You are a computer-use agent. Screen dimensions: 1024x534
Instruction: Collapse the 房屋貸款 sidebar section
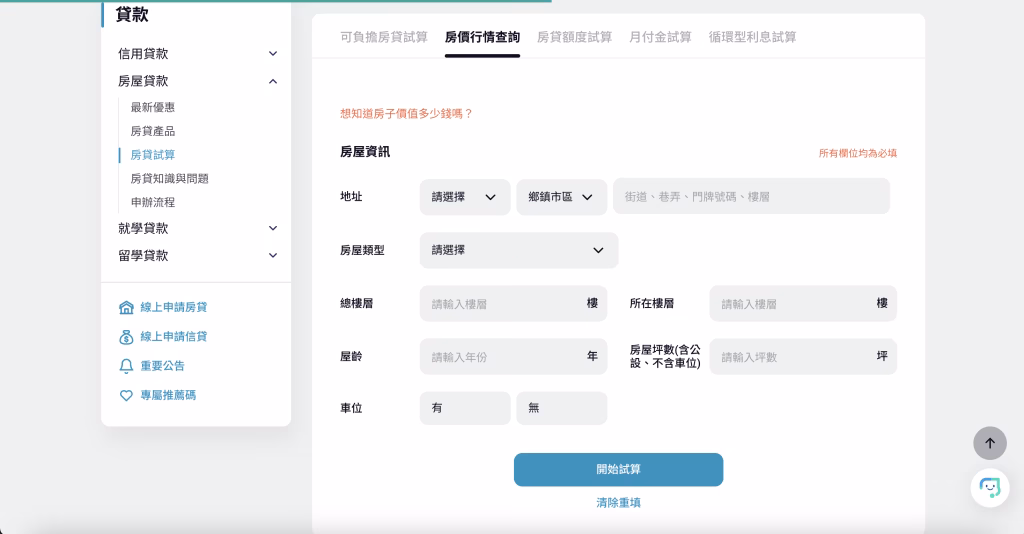(x=273, y=82)
